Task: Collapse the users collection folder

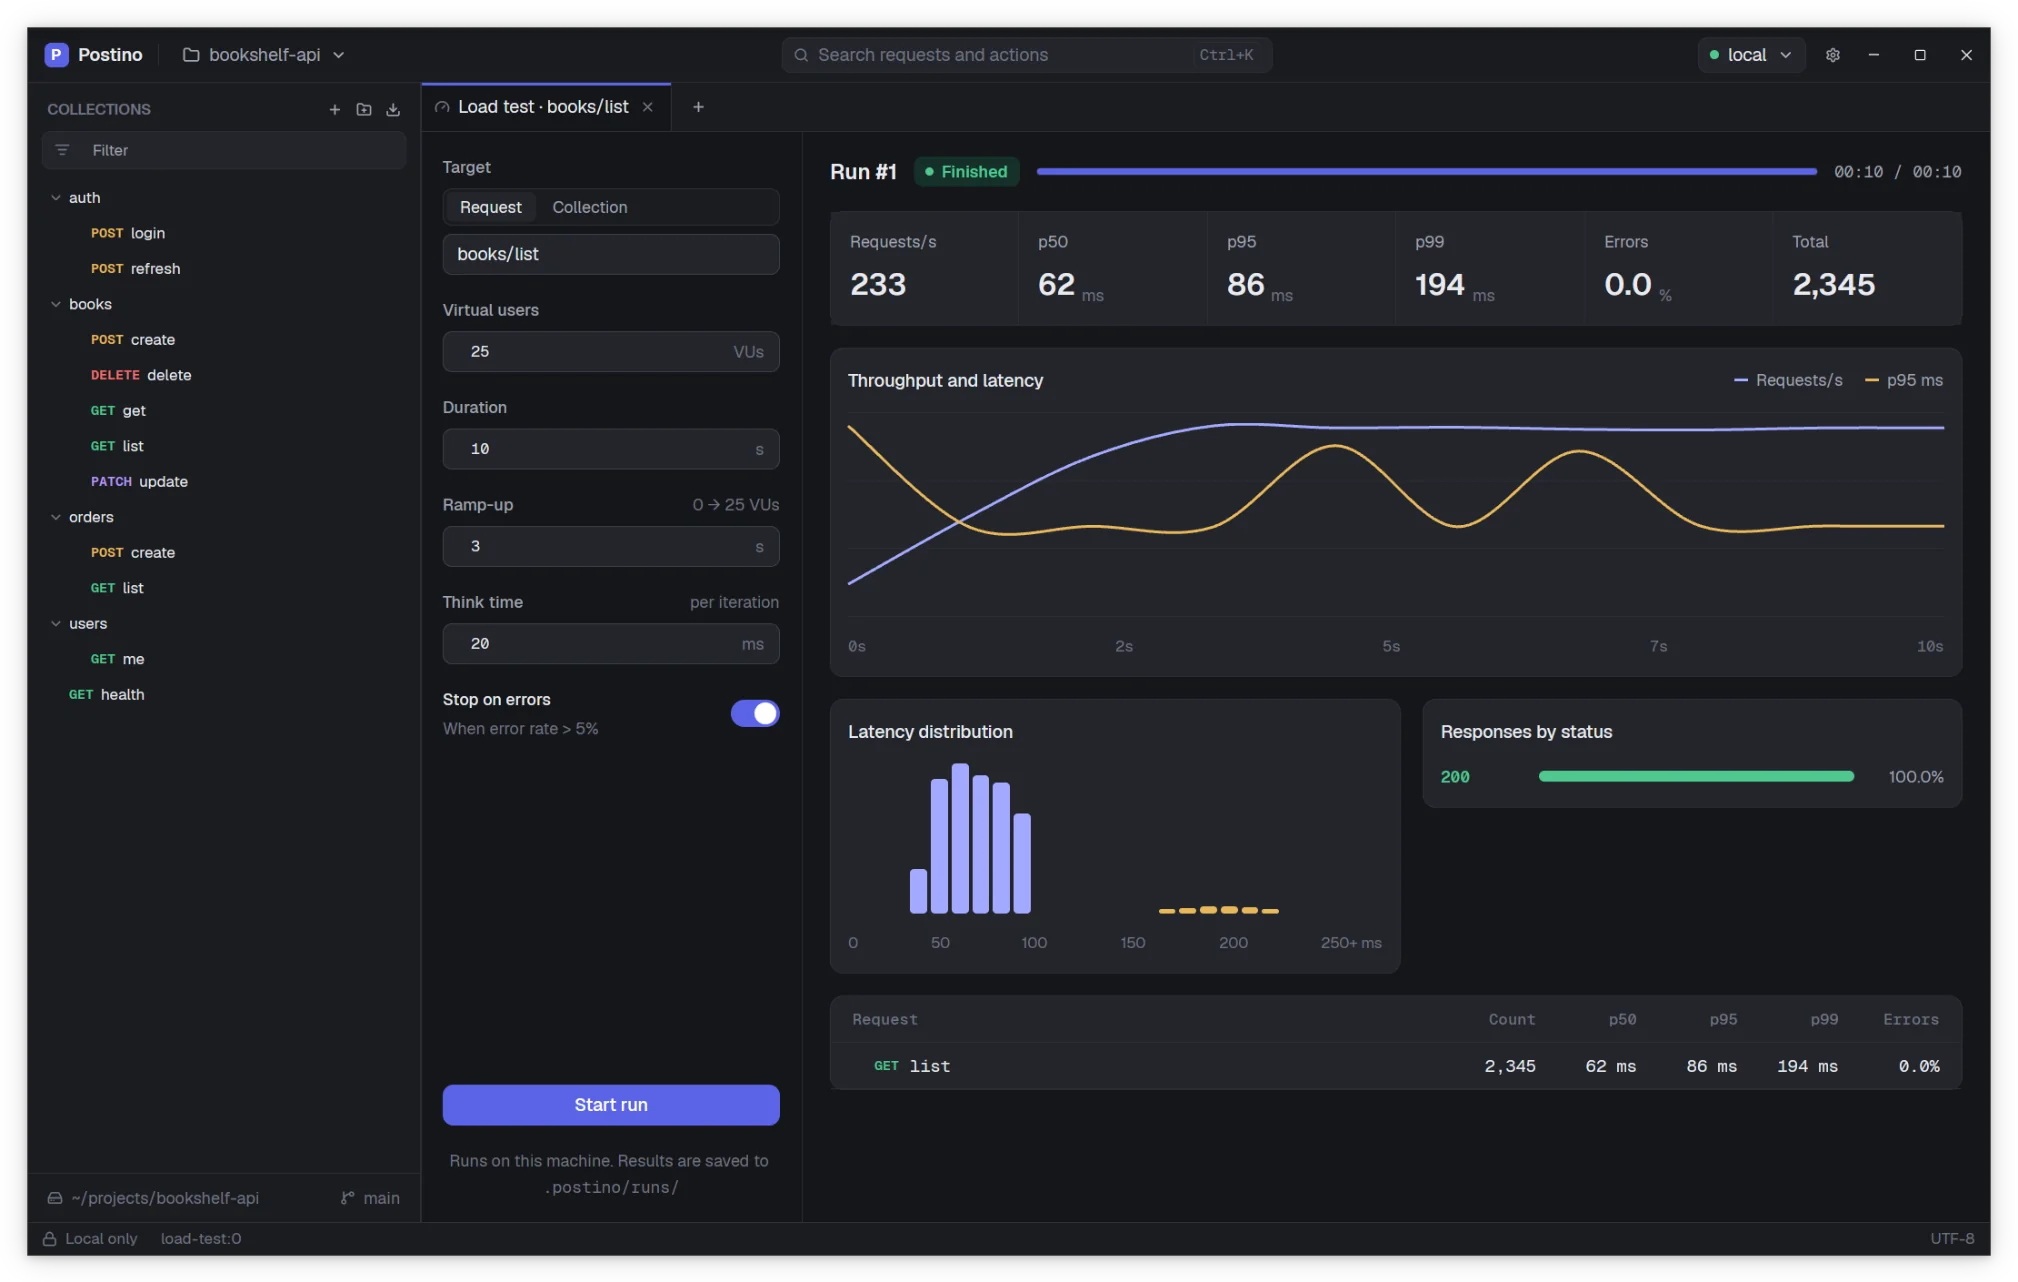Action: (x=56, y=623)
